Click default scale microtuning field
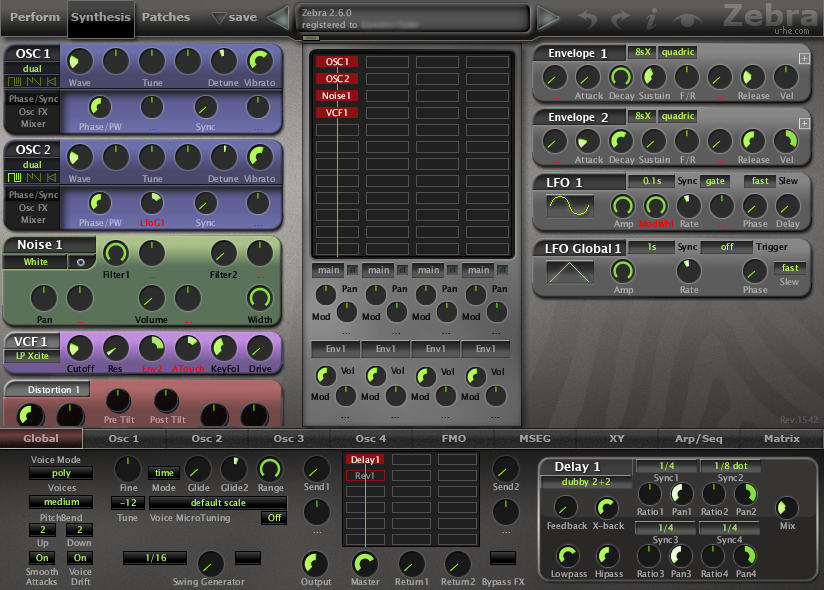824x590 pixels. [x=218, y=503]
